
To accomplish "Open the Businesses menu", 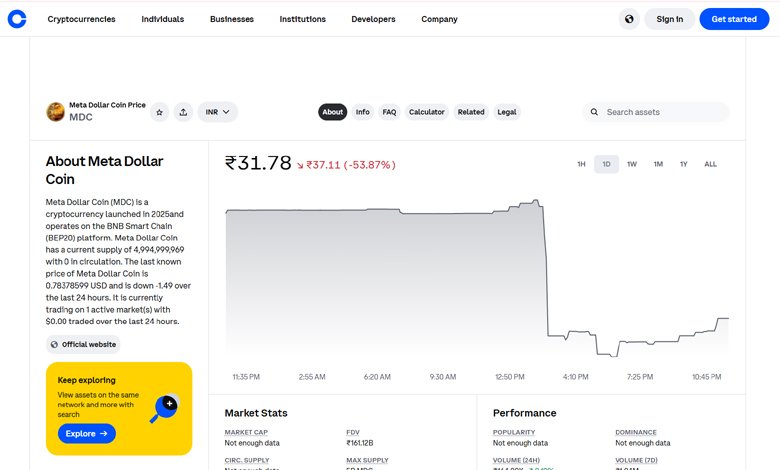I will (232, 19).
